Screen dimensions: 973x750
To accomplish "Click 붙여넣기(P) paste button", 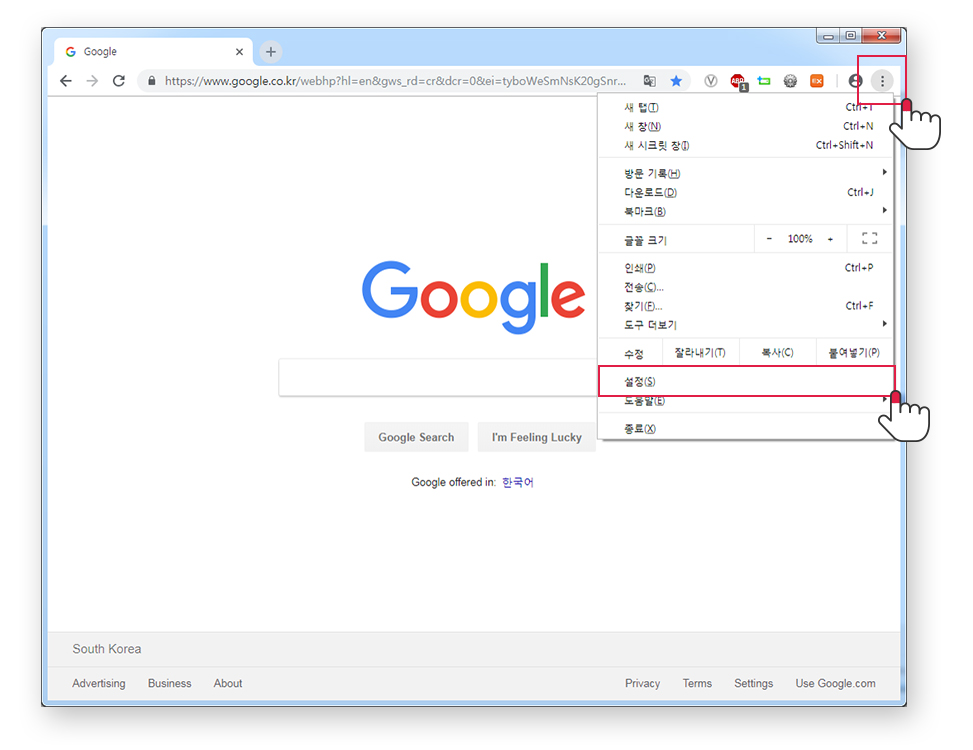I will coord(854,353).
